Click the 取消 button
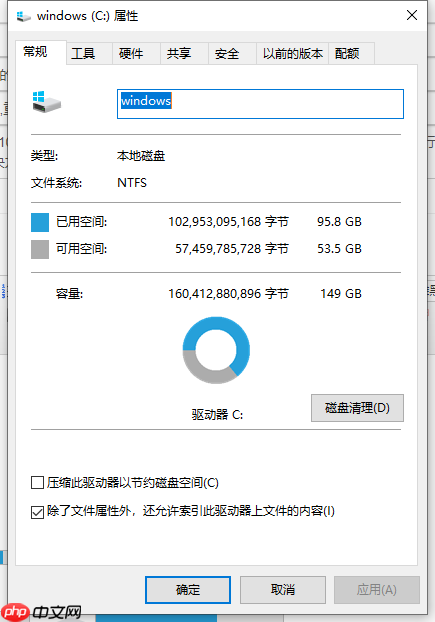 [283, 590]
